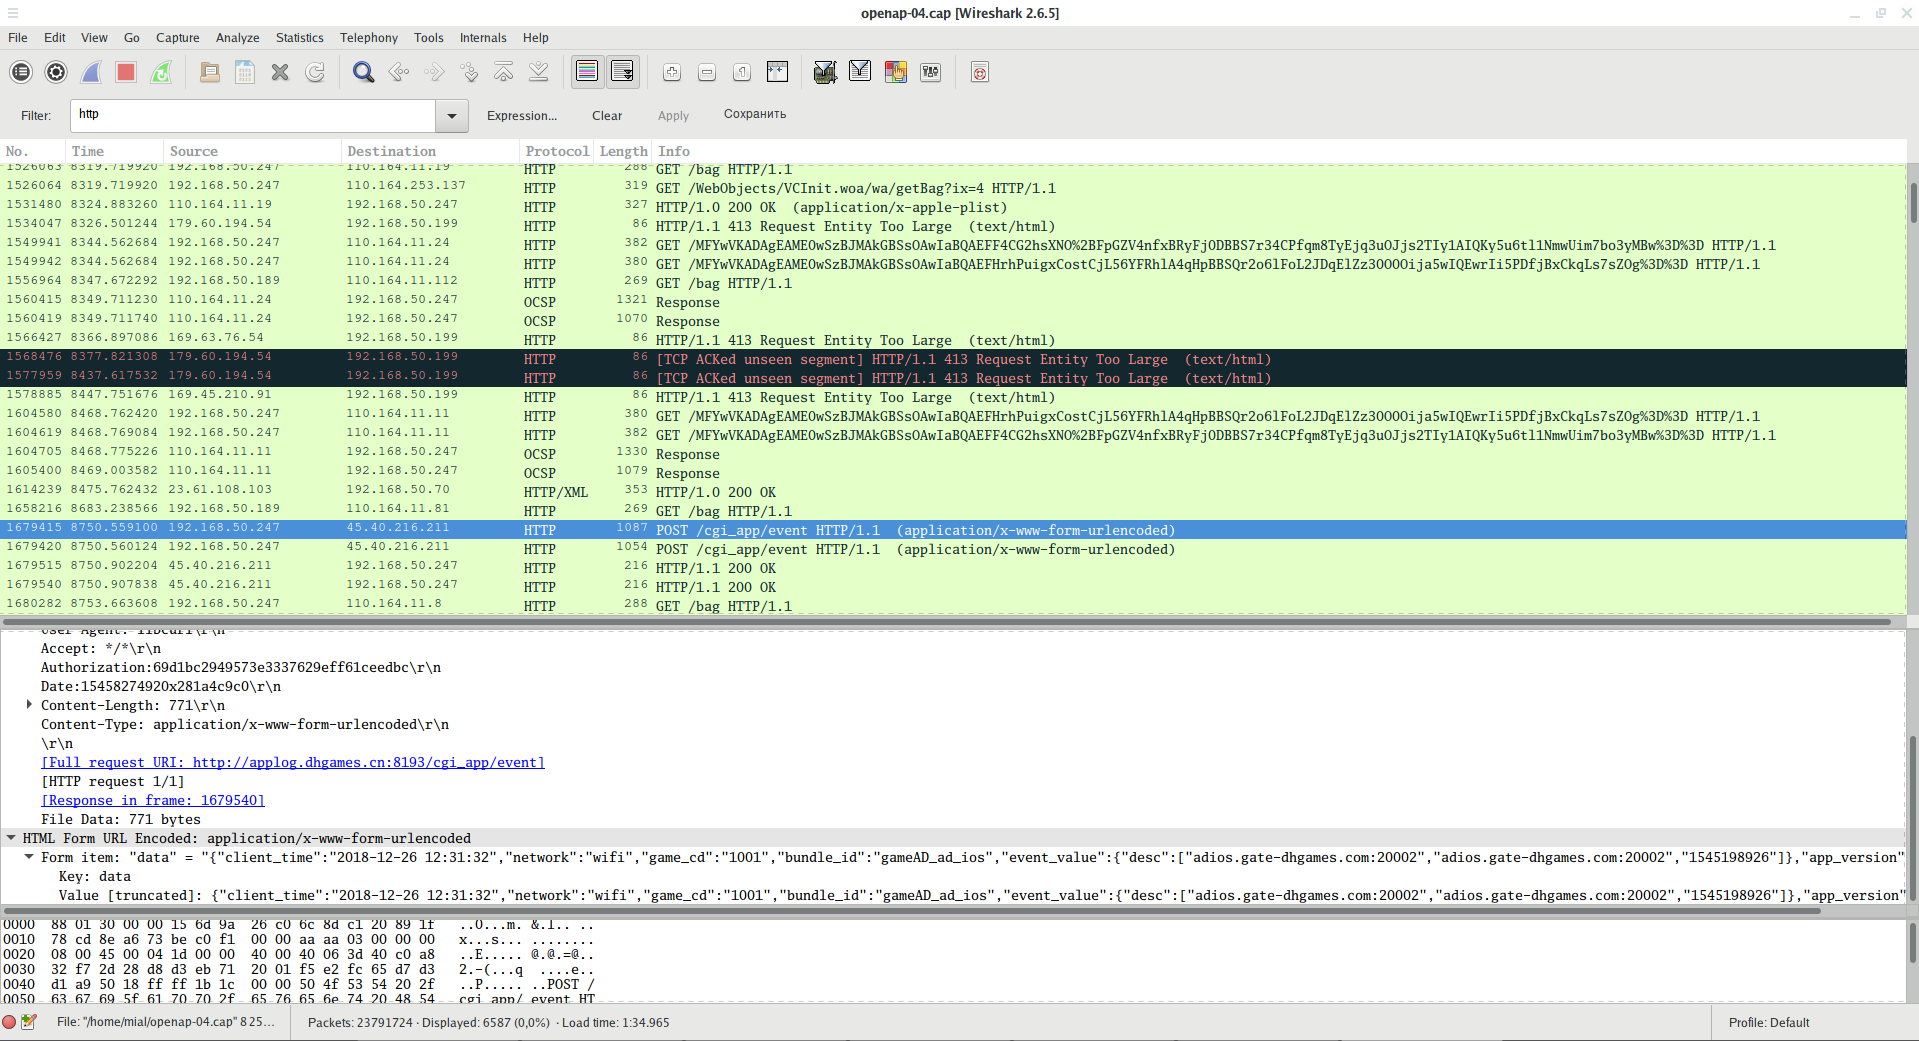Click the Expression... button
1919x1041 pixels.
pyautogui.click(x=521, y=116)
